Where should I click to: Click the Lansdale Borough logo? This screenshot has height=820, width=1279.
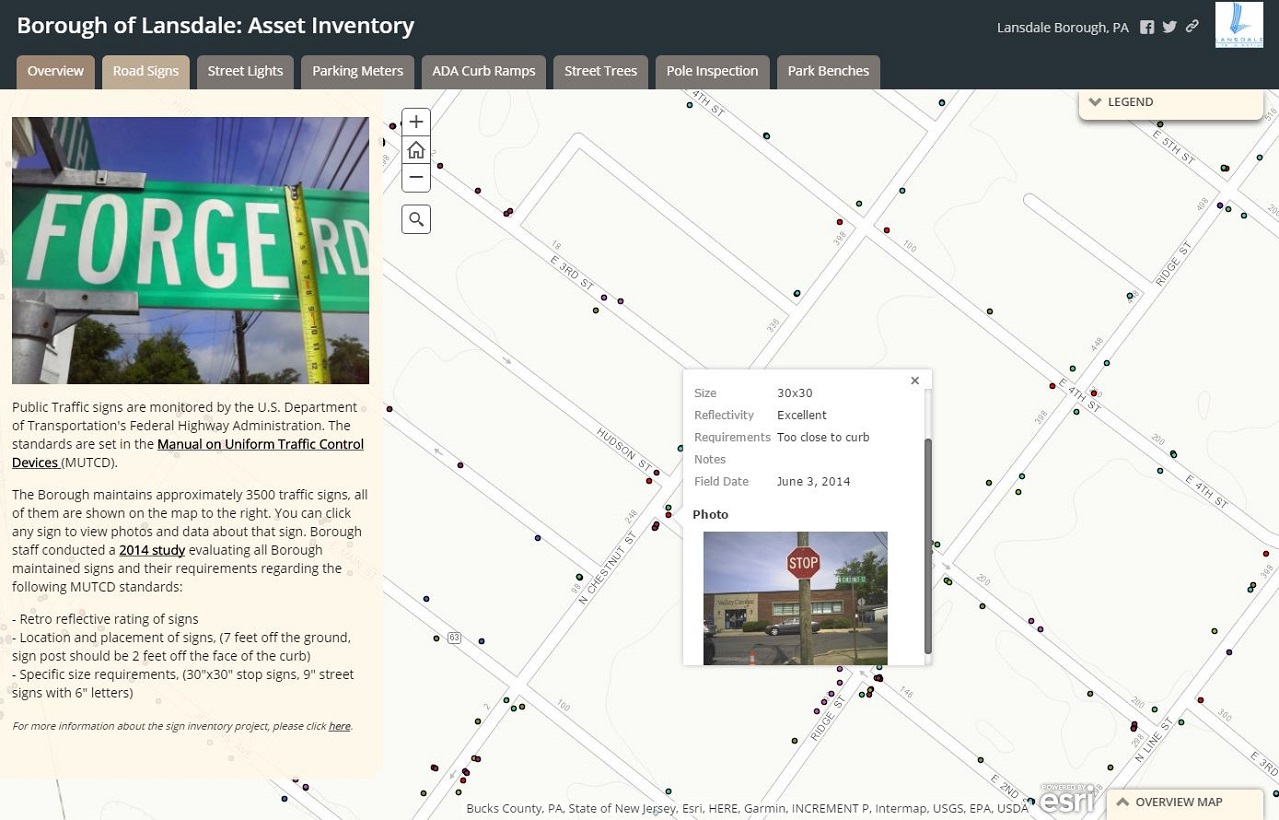(x=1238, y=27)
